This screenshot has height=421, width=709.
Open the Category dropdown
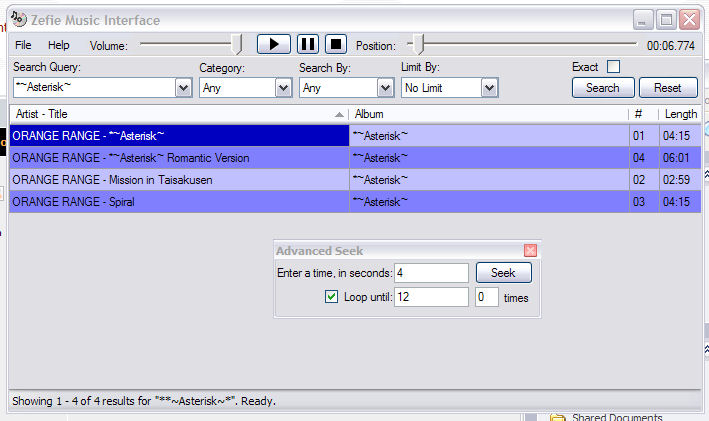(282, 88)
